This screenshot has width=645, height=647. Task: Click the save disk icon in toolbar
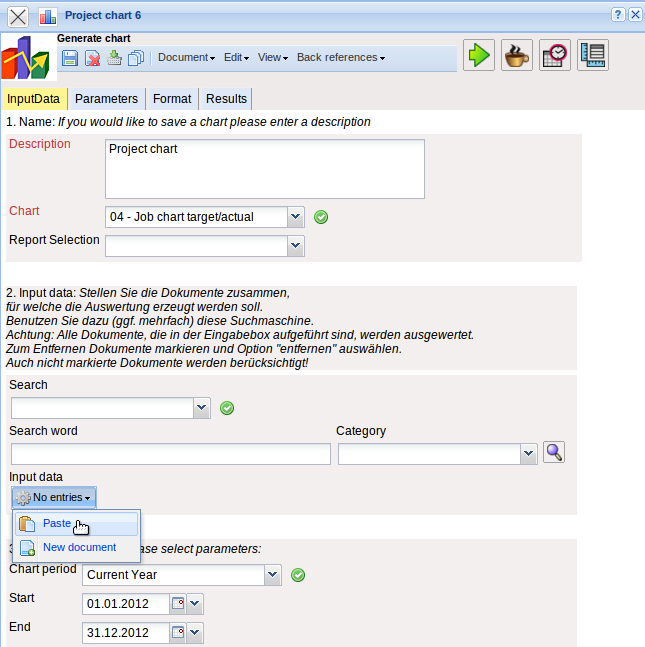coord(70,58)
